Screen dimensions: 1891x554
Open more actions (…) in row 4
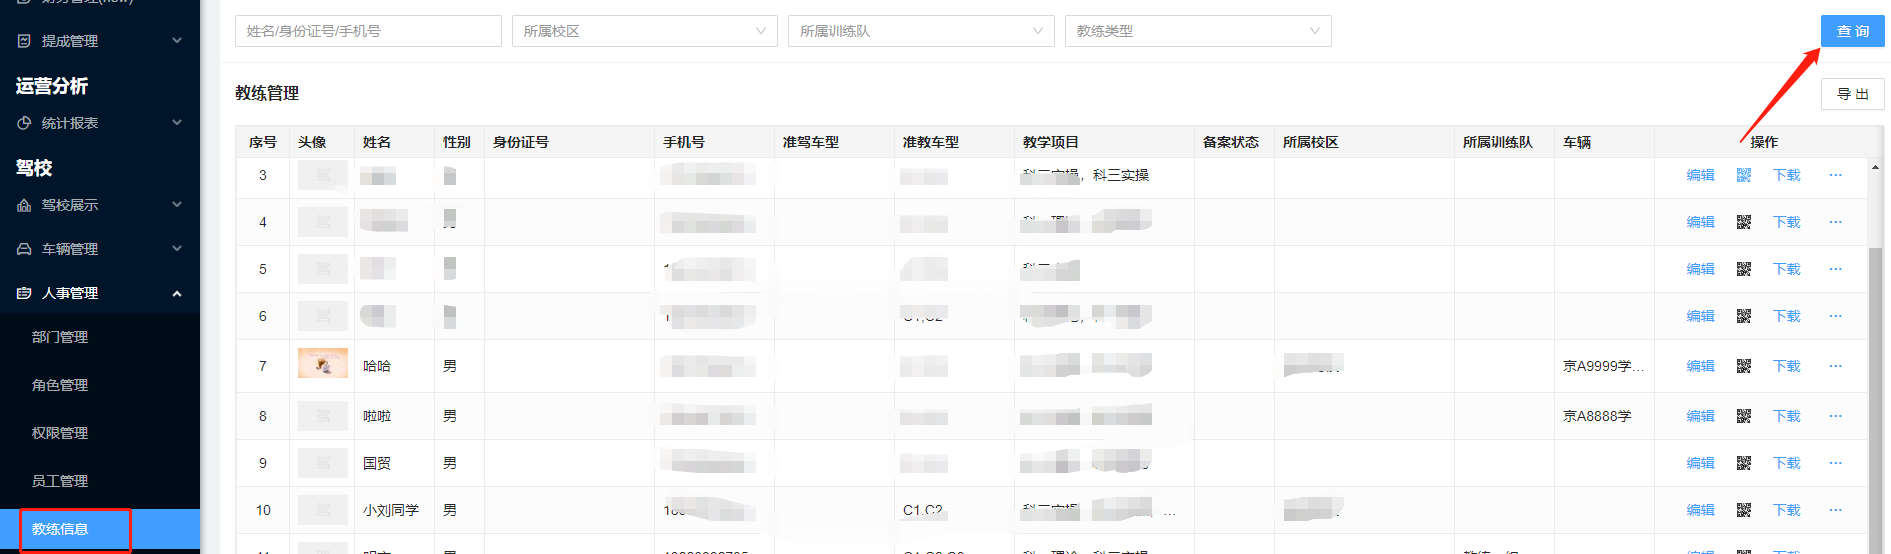point(1835,222)
